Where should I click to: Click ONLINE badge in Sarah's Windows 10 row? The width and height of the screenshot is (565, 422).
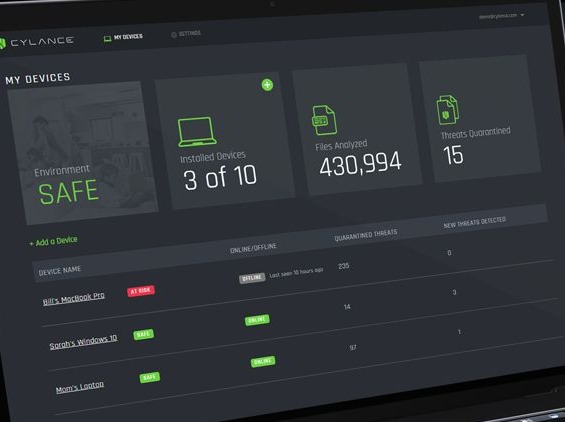coord(257,320)
